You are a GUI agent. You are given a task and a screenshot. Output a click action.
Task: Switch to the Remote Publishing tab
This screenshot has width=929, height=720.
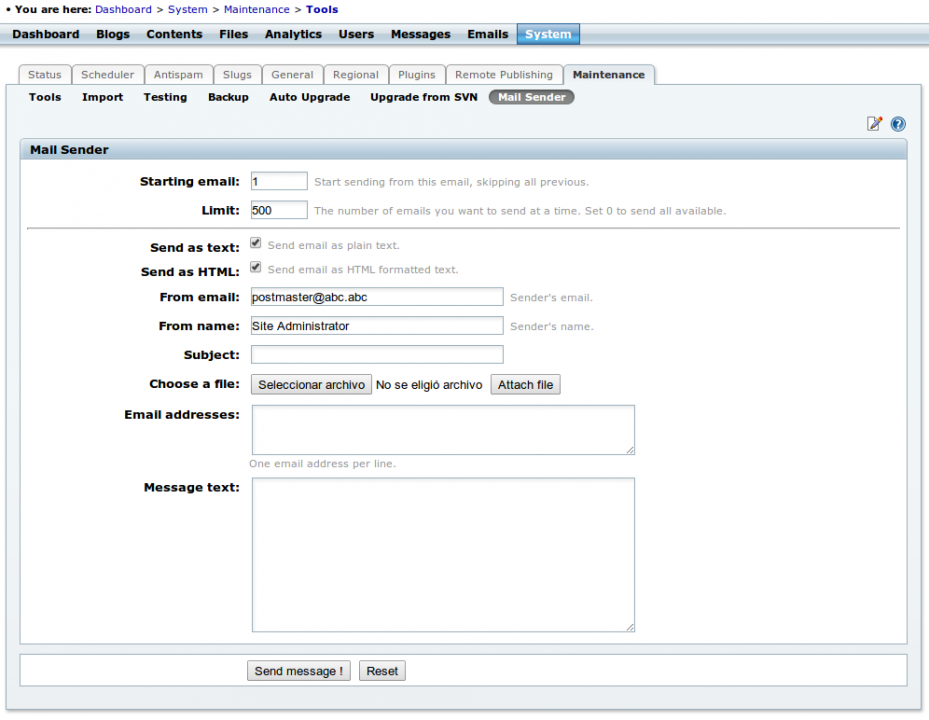(504, 75)
